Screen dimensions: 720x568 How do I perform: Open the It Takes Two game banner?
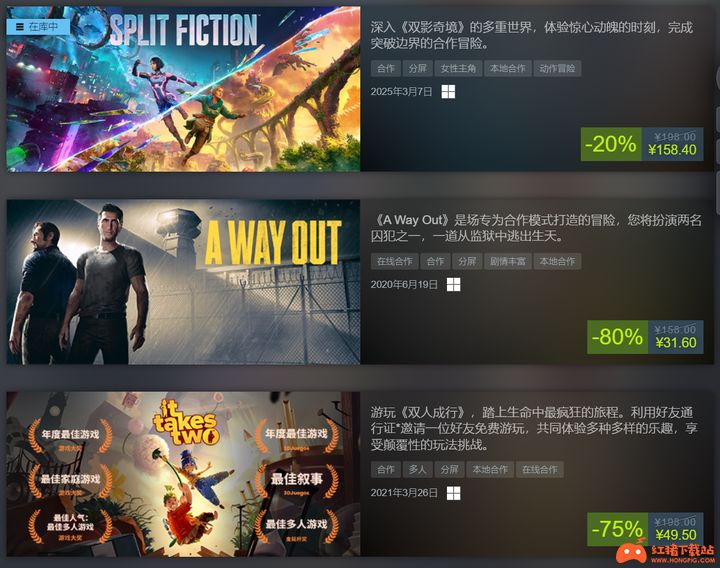183,474
